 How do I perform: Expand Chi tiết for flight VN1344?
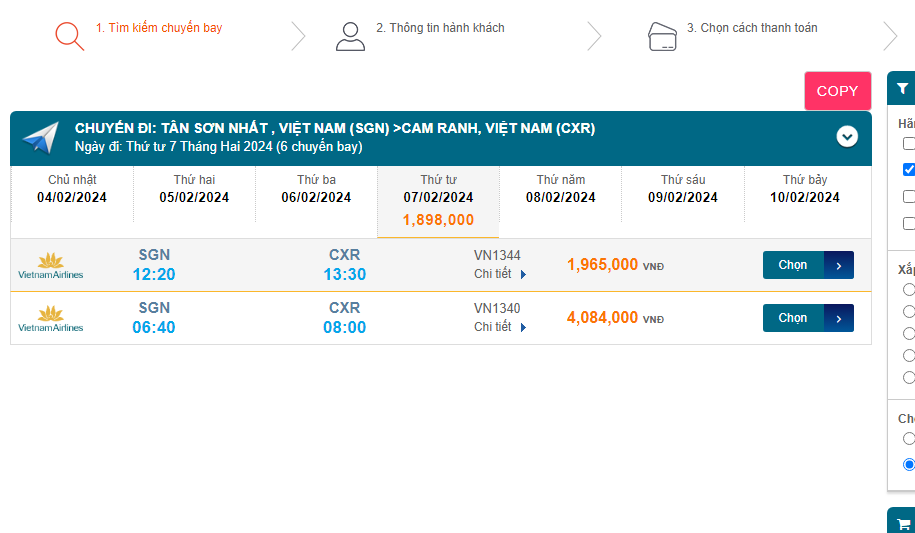(500, 274)
